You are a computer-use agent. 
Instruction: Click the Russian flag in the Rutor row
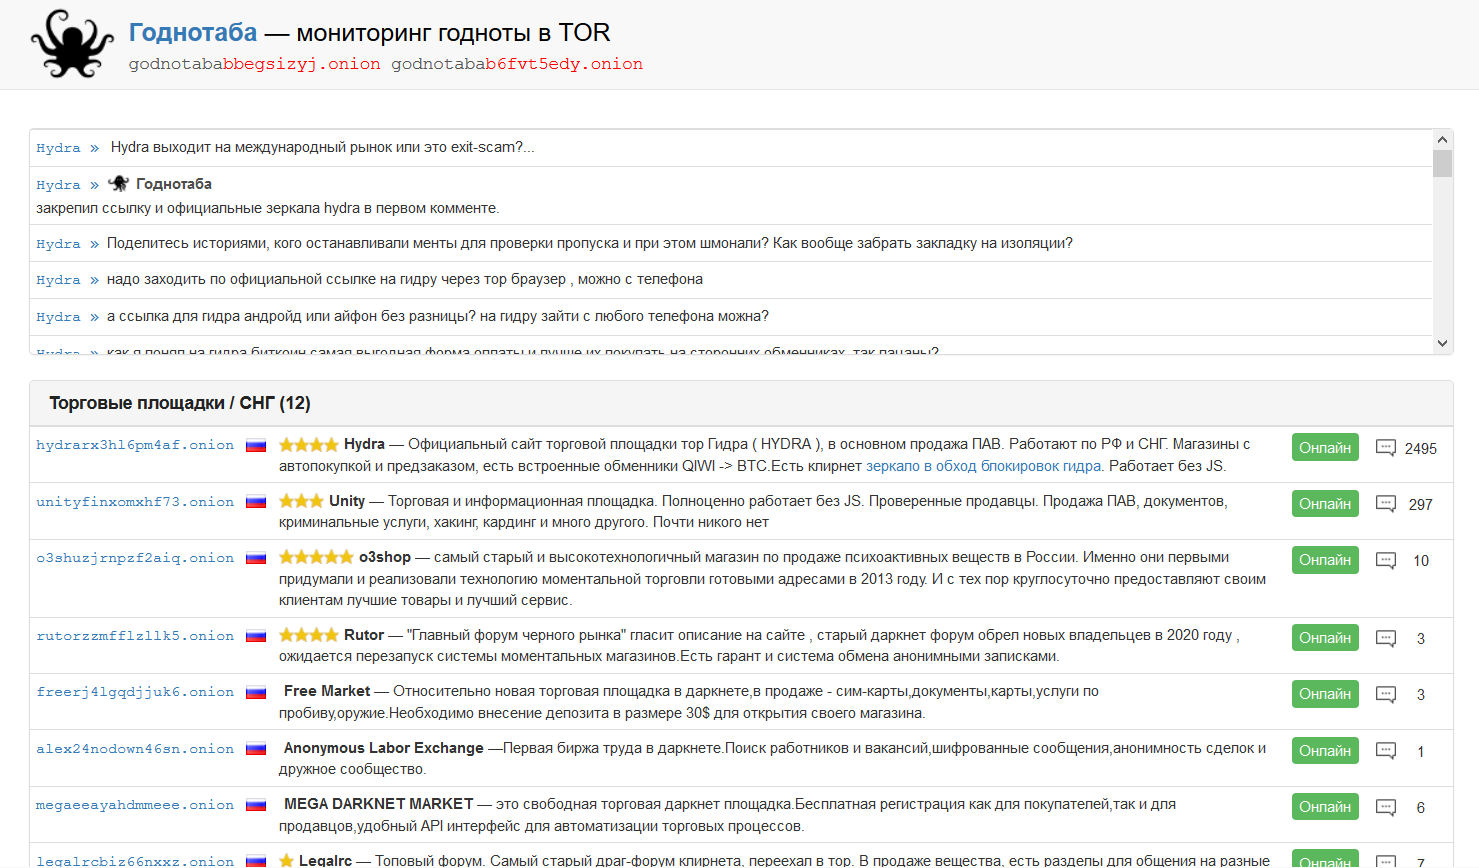coord(256,636)
